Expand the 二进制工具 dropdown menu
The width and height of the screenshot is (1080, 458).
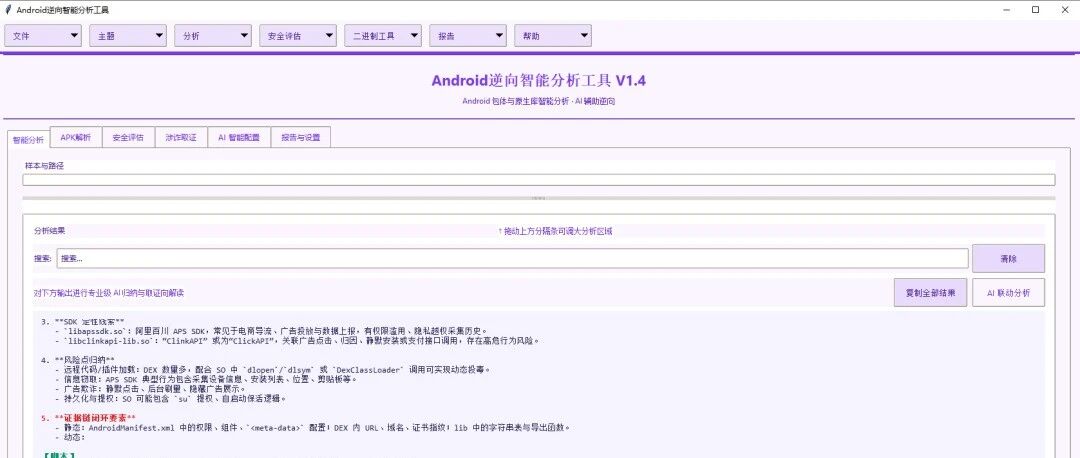382,36
